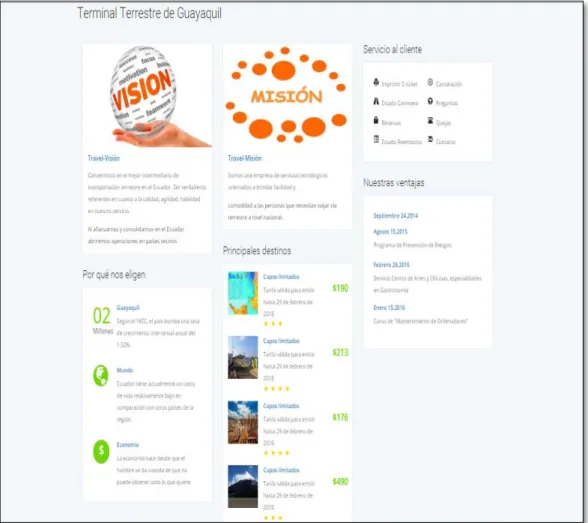Open the Agosto 15,2015 entry

point(390,232)
